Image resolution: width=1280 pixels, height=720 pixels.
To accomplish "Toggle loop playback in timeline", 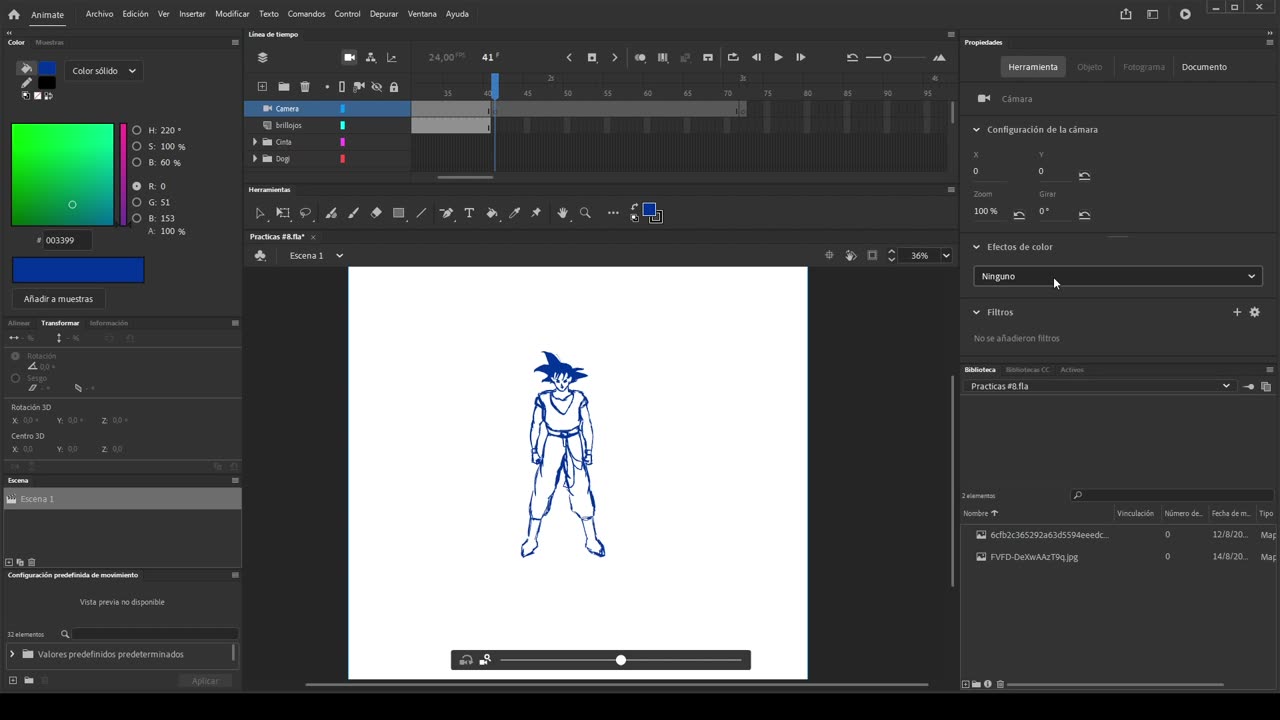I will pos(733,57).
